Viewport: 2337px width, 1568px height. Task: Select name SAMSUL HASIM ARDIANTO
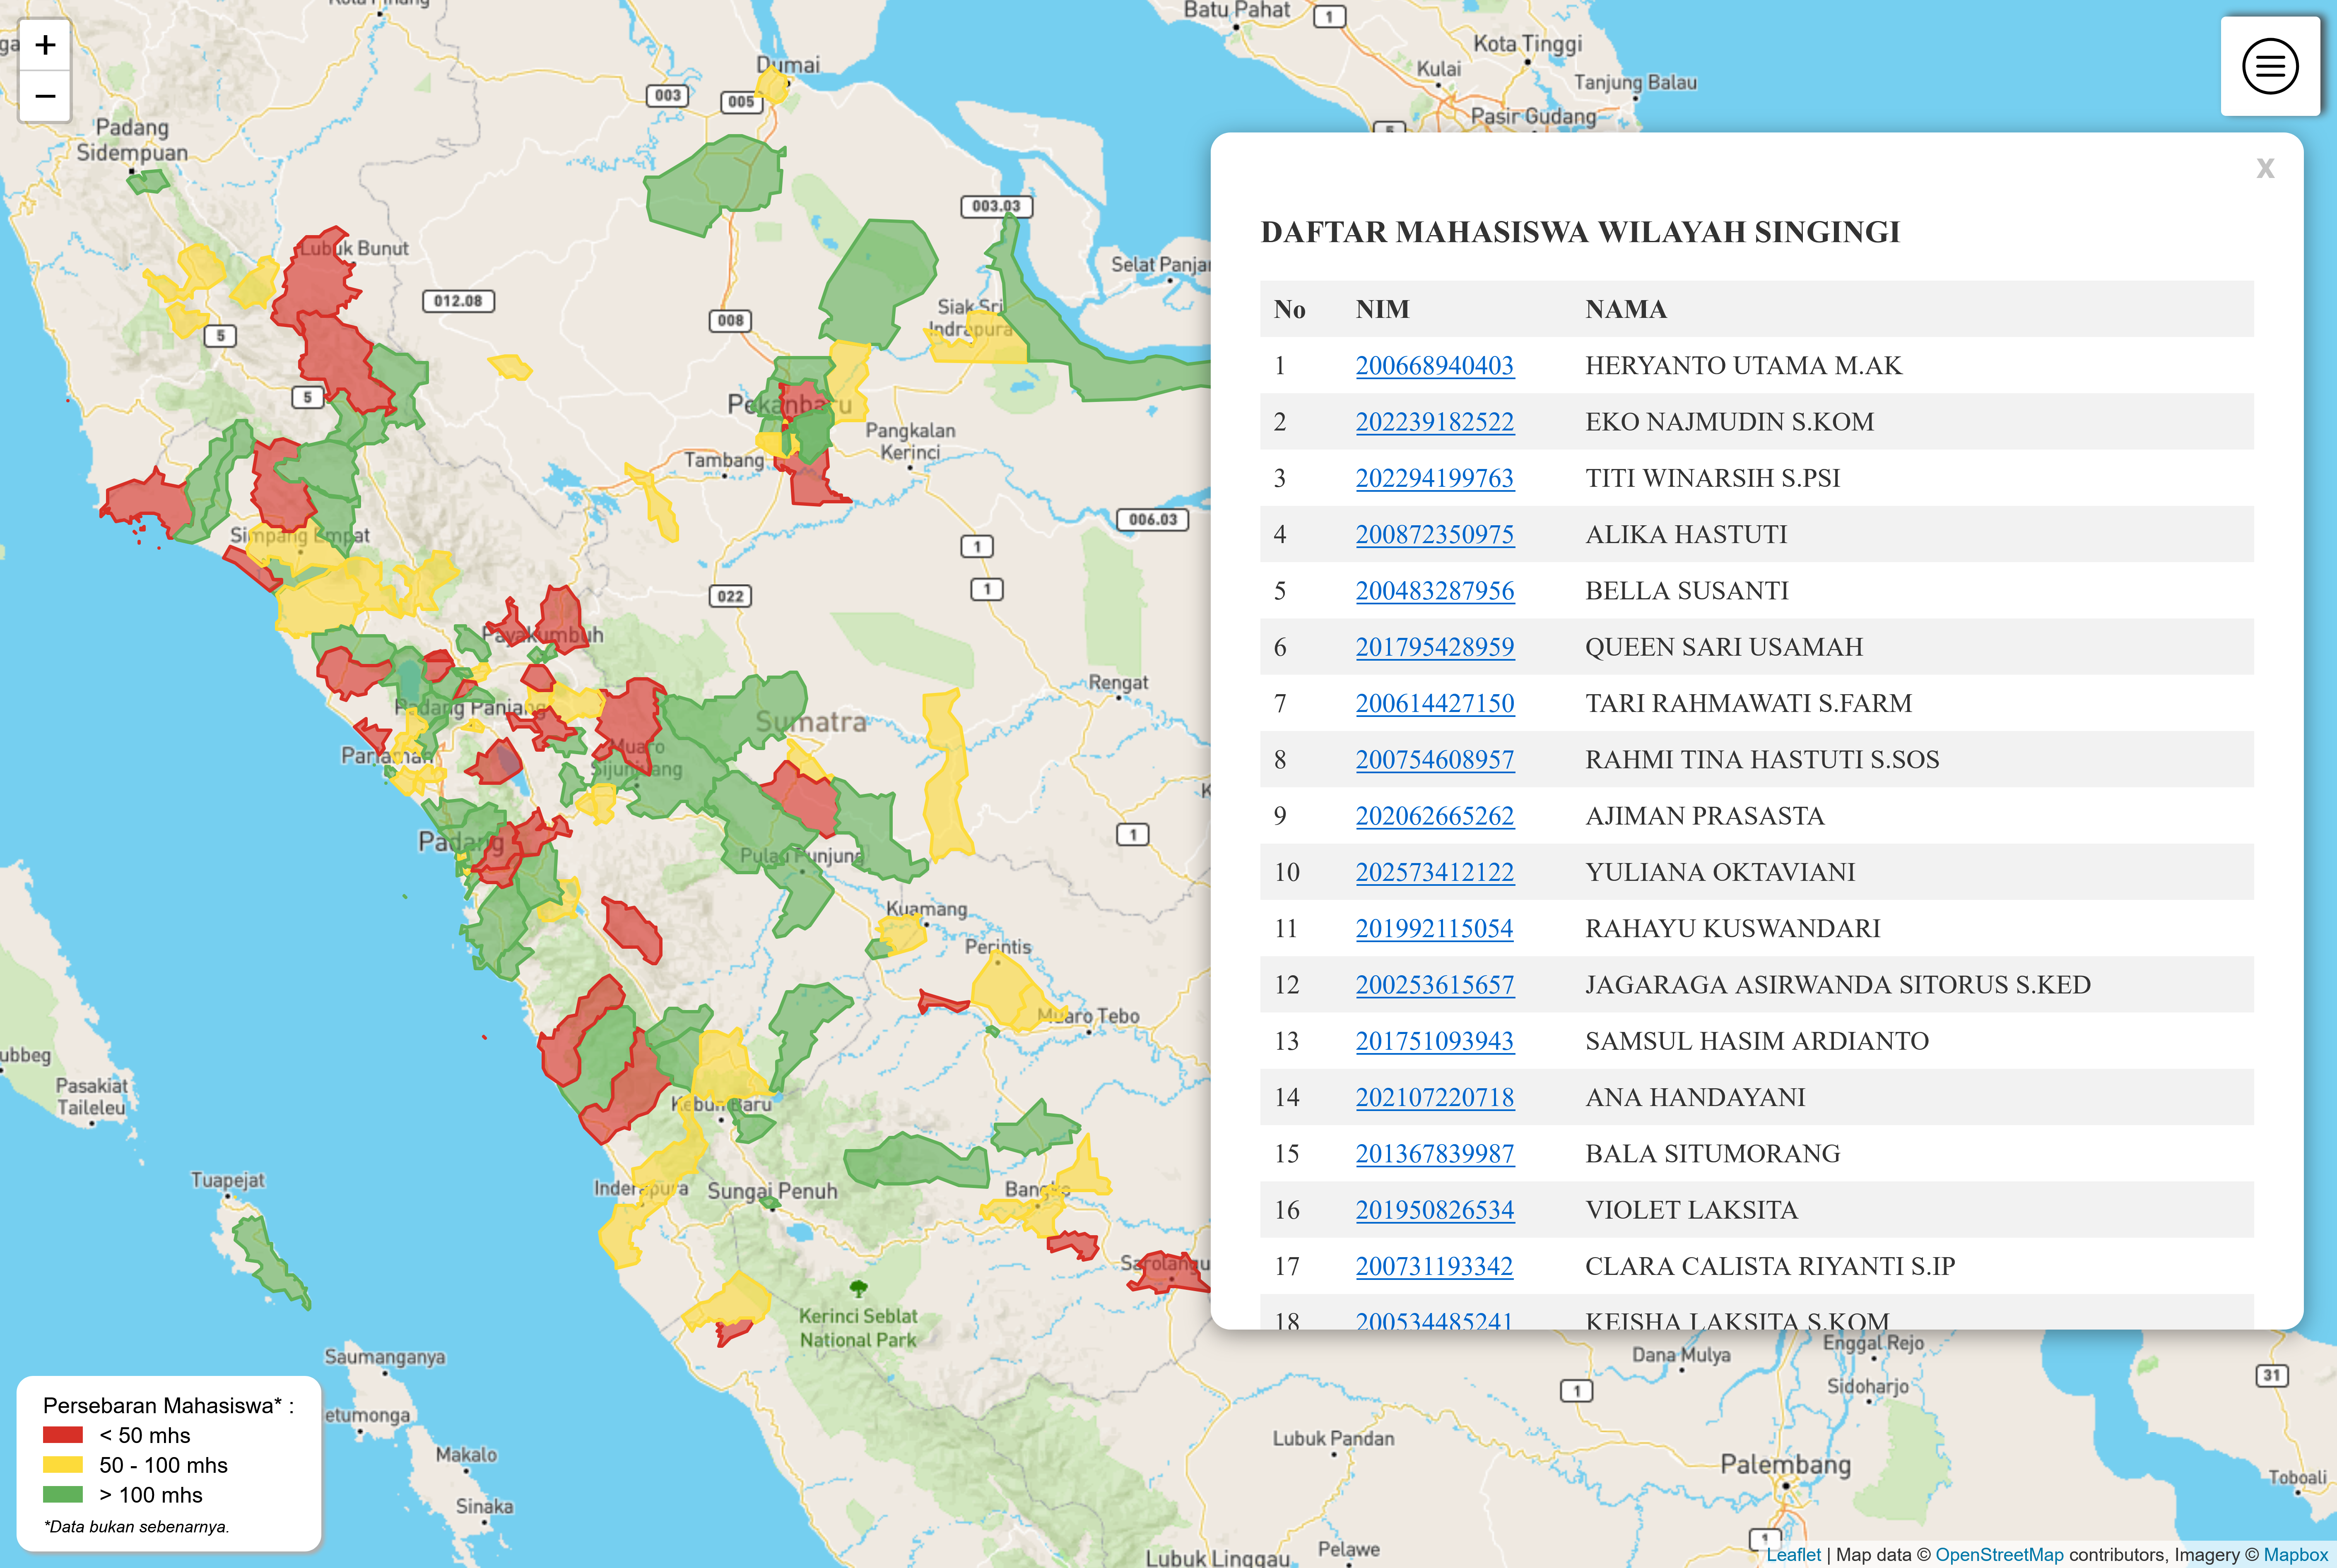1757,1041
